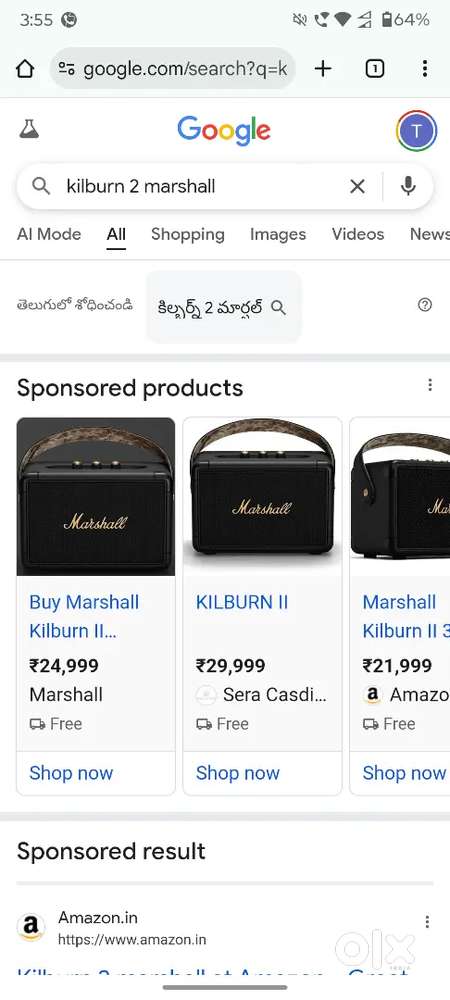Start voice search with microphone icon
Screen dimensions: 450x1000
click(408, 186)
